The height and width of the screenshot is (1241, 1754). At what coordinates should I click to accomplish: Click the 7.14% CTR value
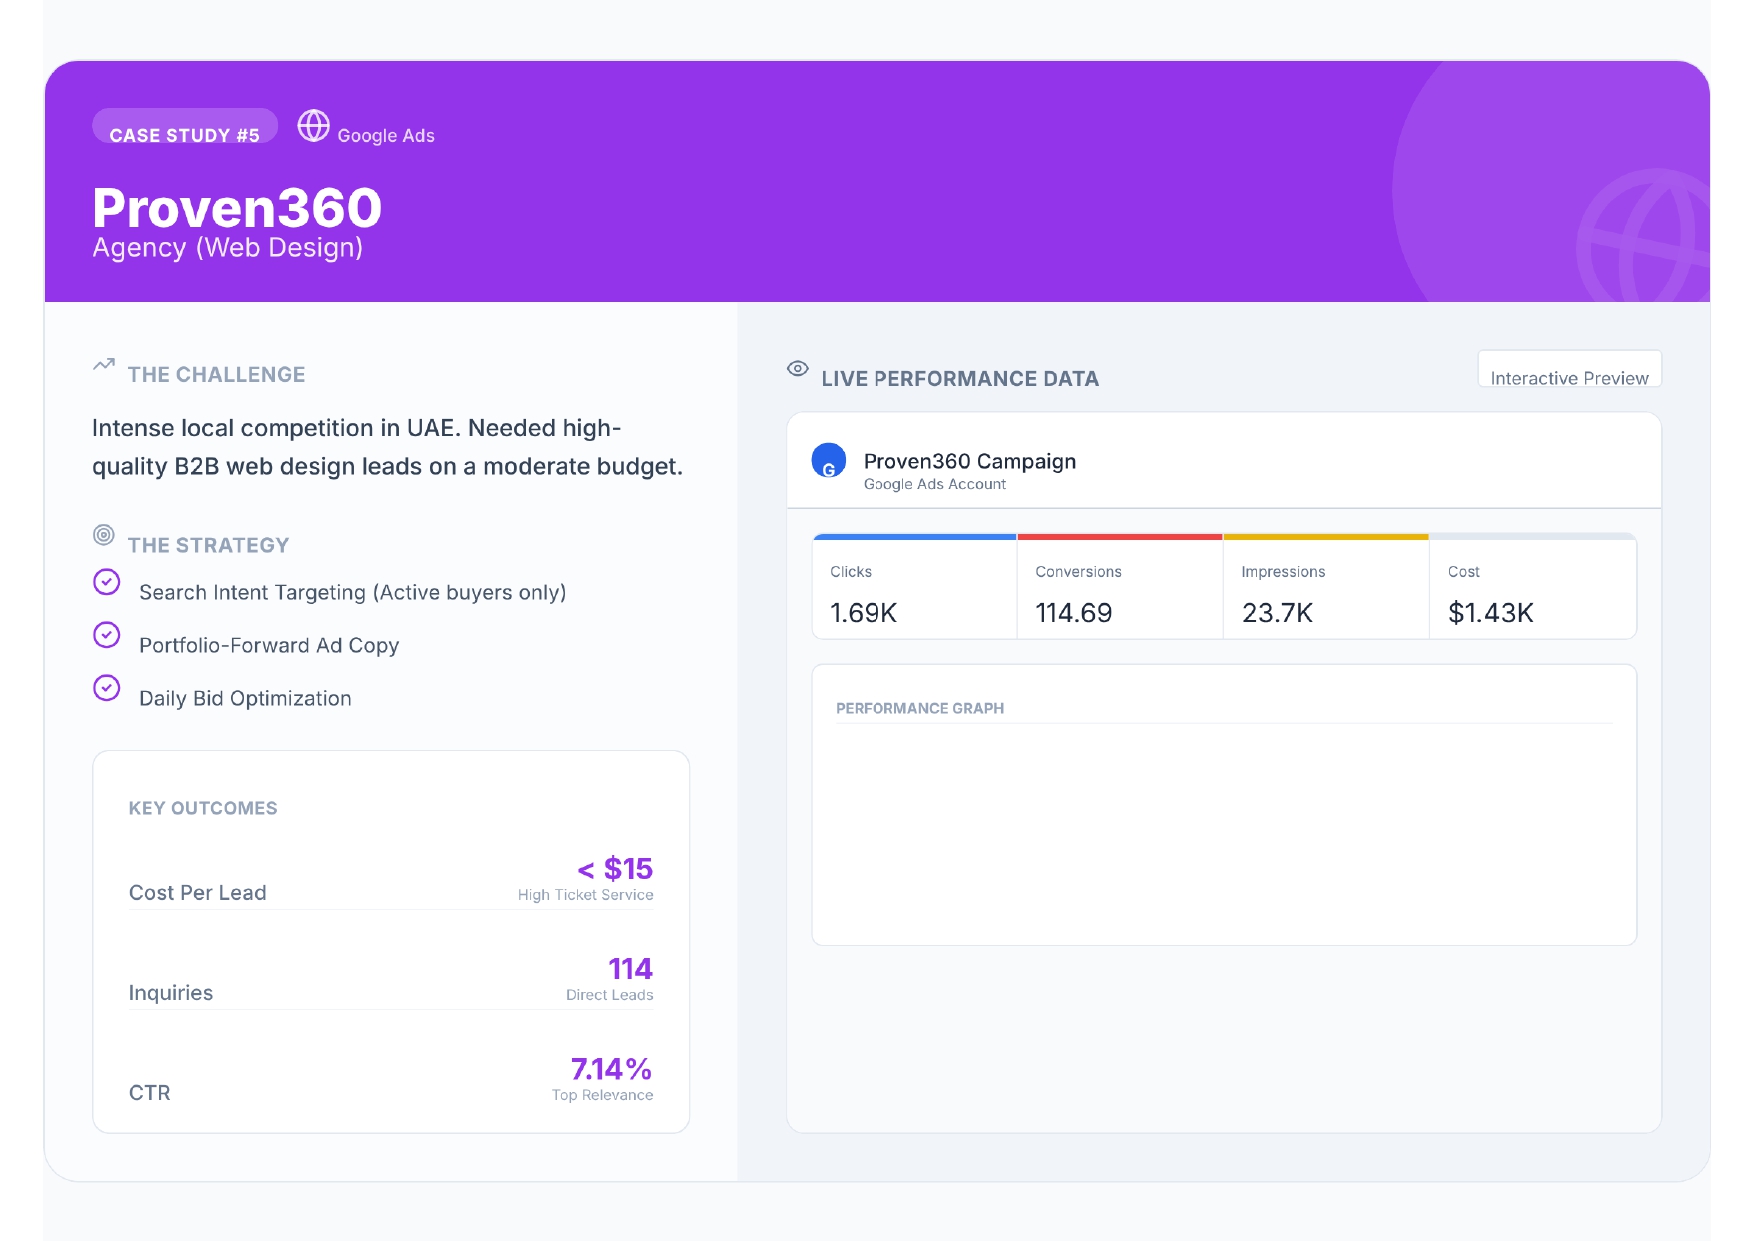click(612, 1069)
